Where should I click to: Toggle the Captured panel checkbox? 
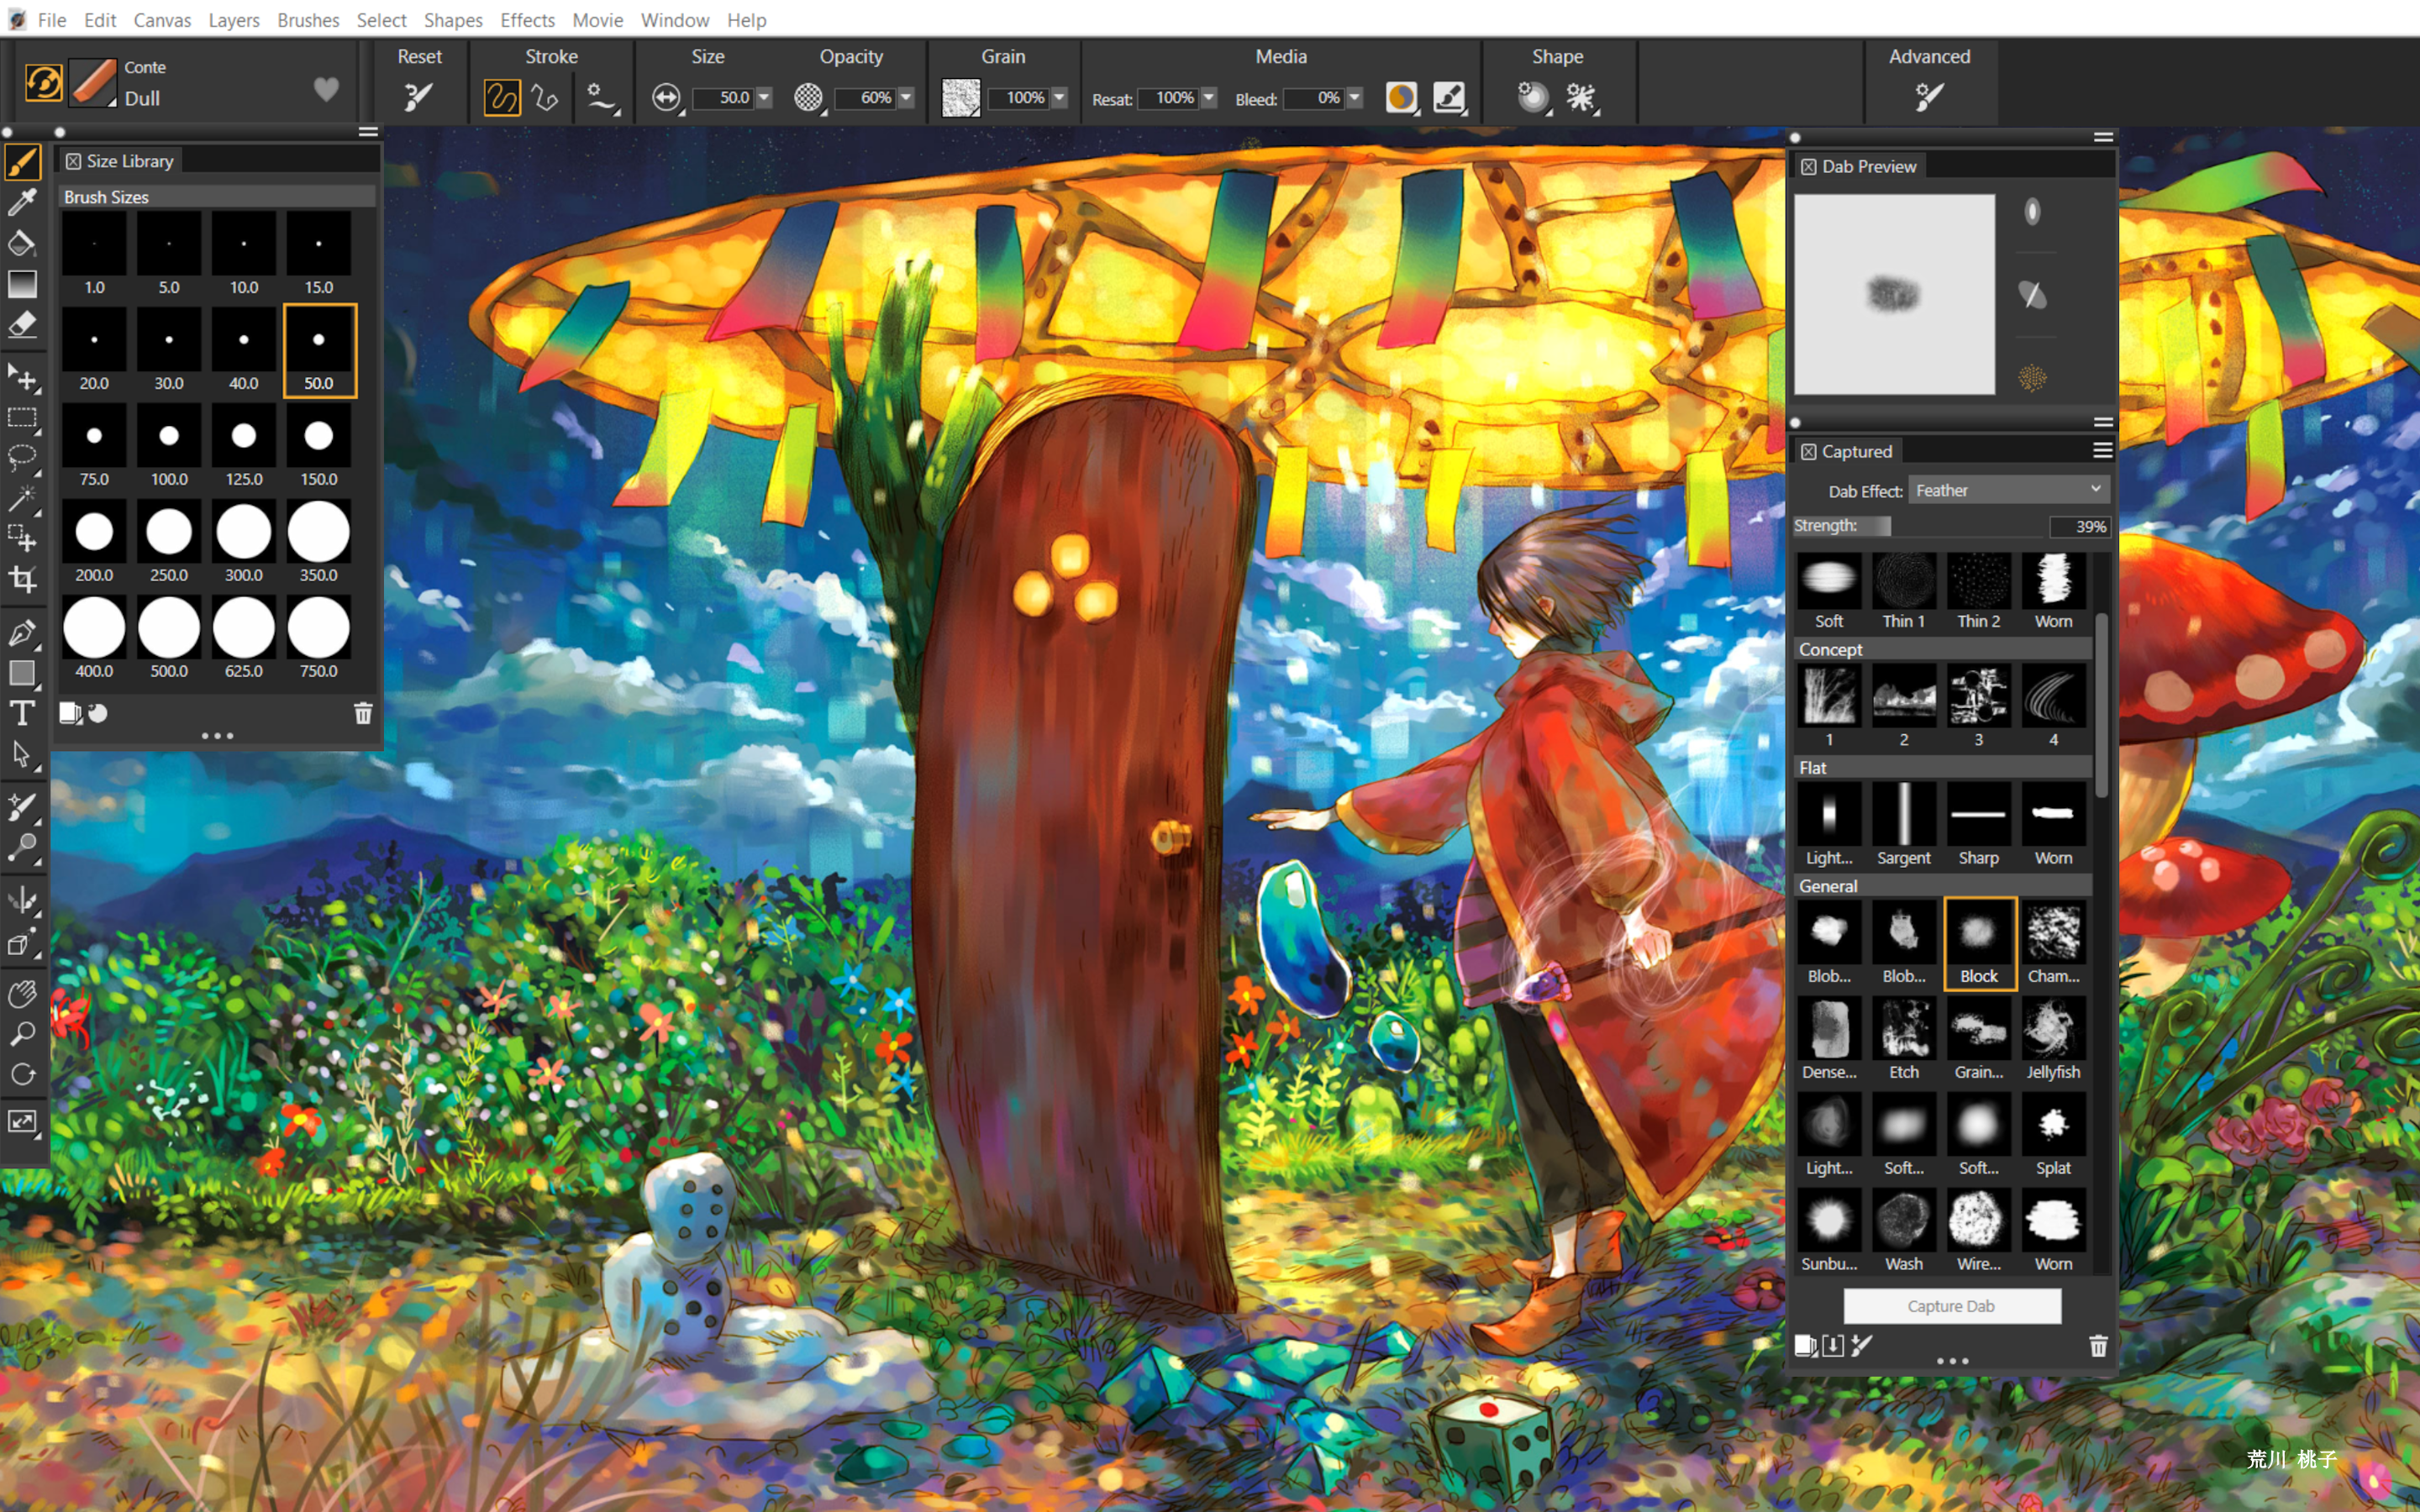point(1808,451)
